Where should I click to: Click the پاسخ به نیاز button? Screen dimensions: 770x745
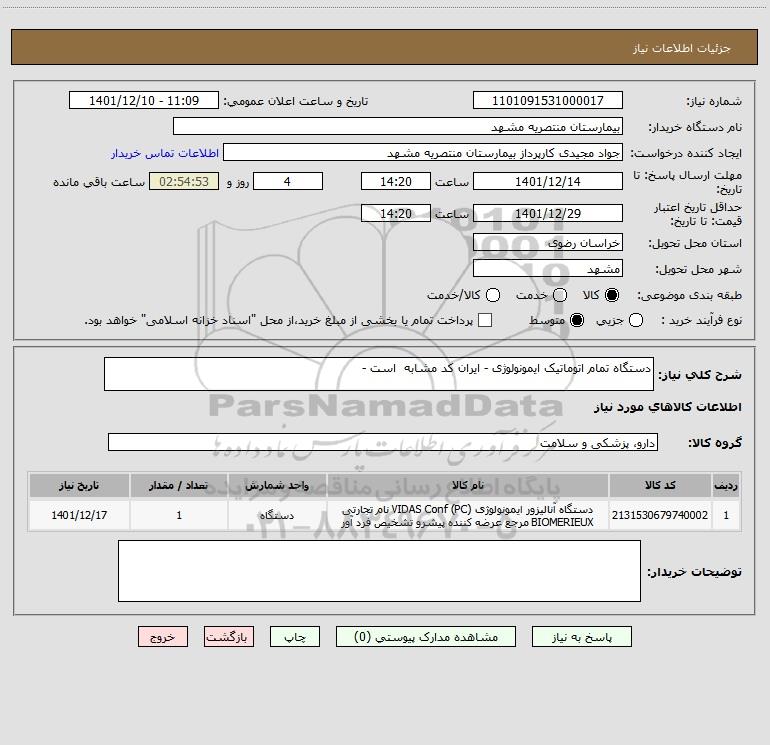point(582,637)
